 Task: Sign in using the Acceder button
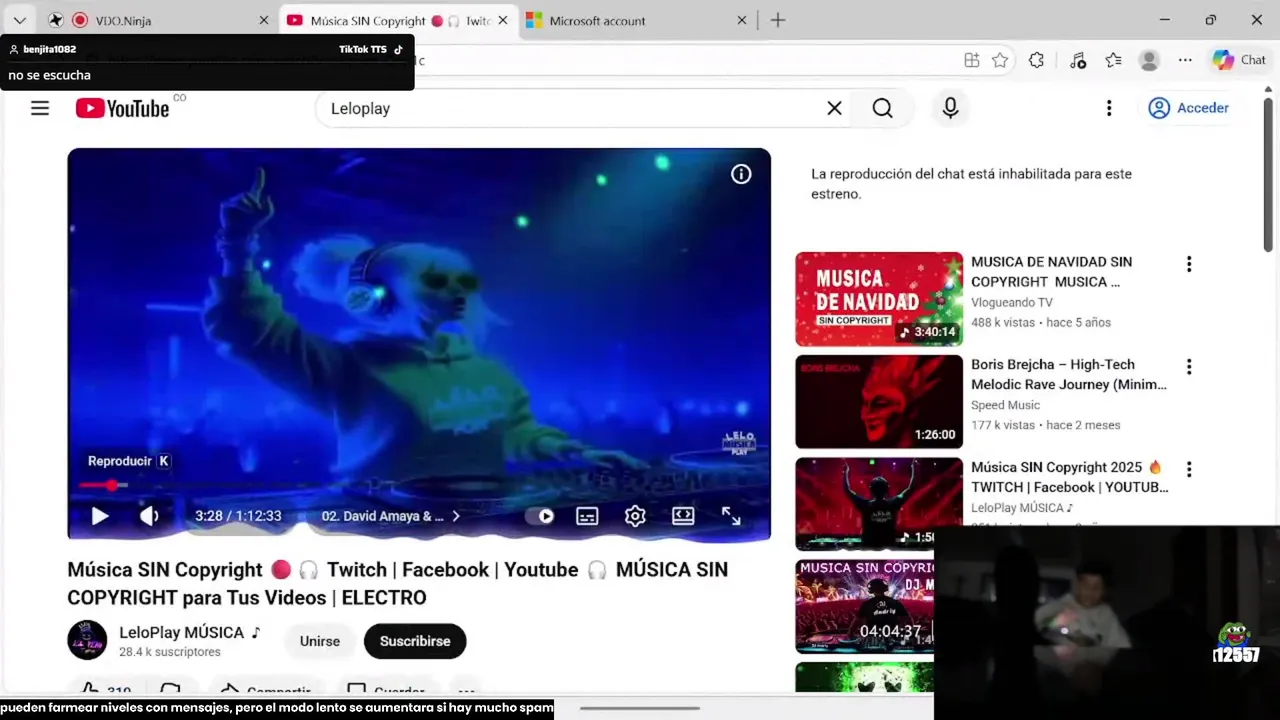click(1188, 108)
